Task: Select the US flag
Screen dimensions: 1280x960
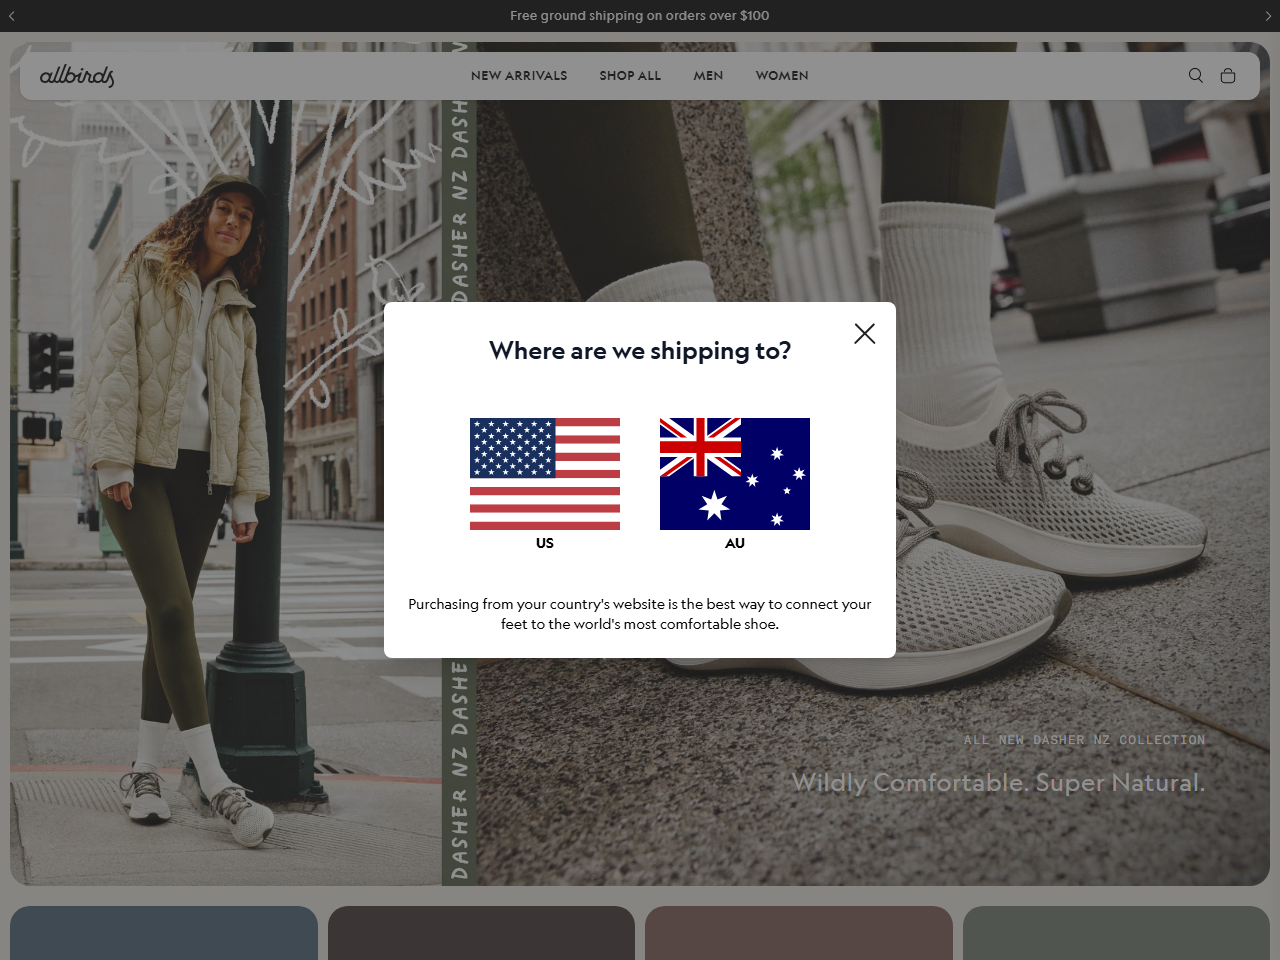Action: 545,474
